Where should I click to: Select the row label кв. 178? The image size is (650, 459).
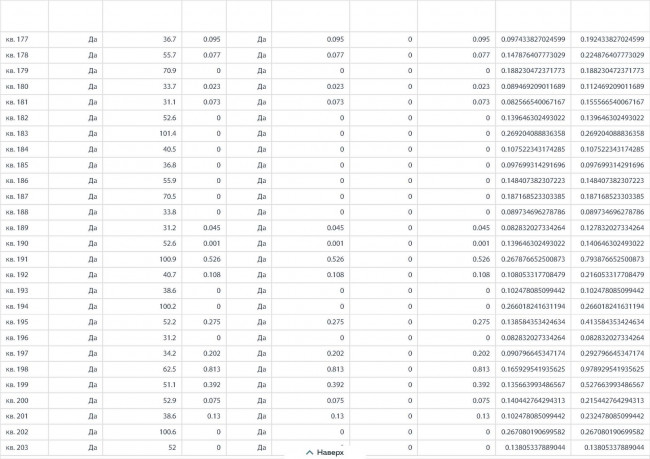click(17, 55)
